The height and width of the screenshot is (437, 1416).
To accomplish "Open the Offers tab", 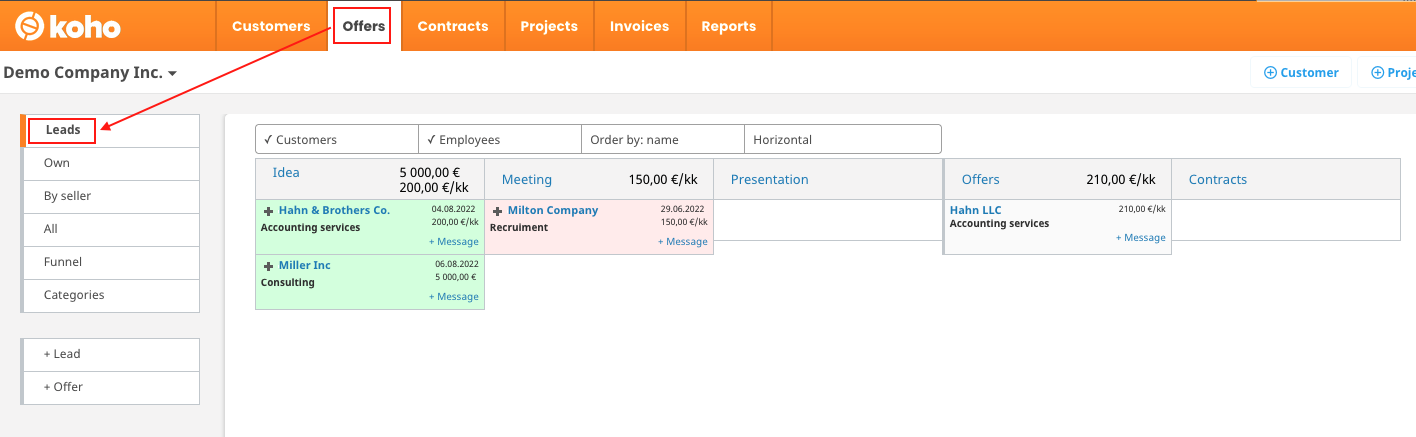I will point(364,26).
